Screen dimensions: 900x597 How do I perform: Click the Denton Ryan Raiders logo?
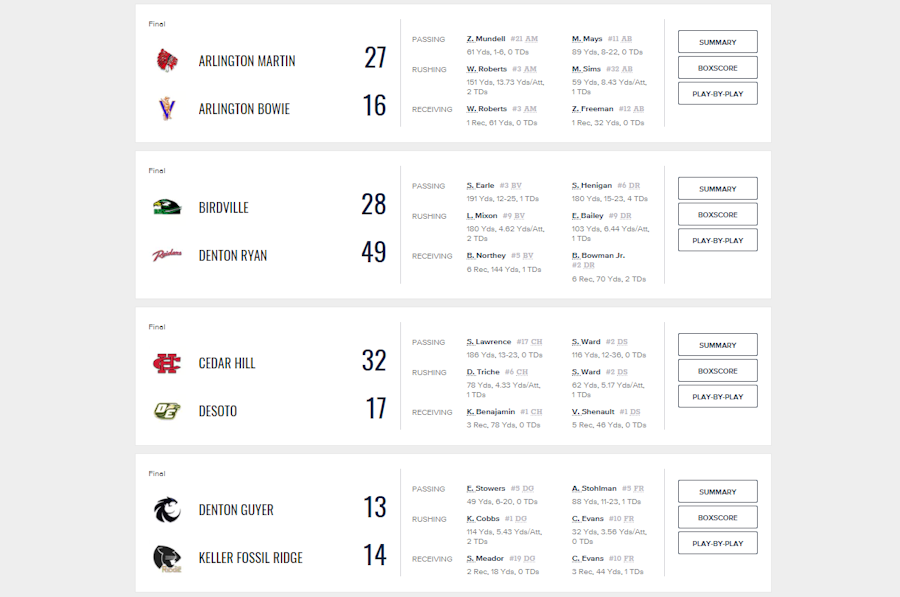[x=166, y=255]
